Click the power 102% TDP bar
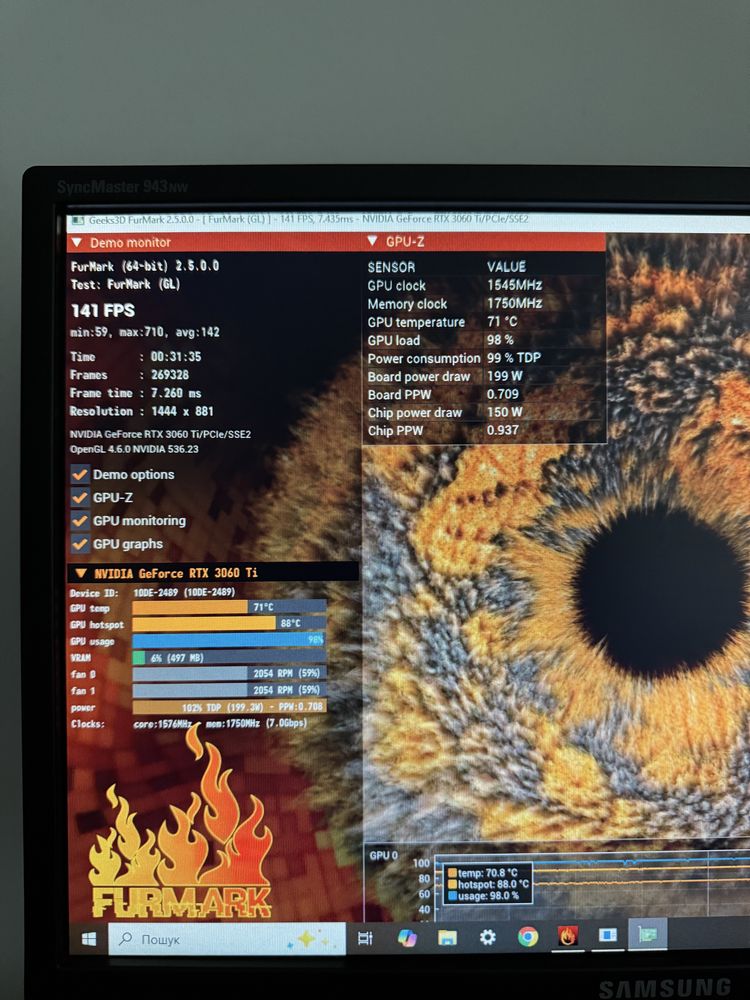The image size is (750, 1000). (230, 707)
